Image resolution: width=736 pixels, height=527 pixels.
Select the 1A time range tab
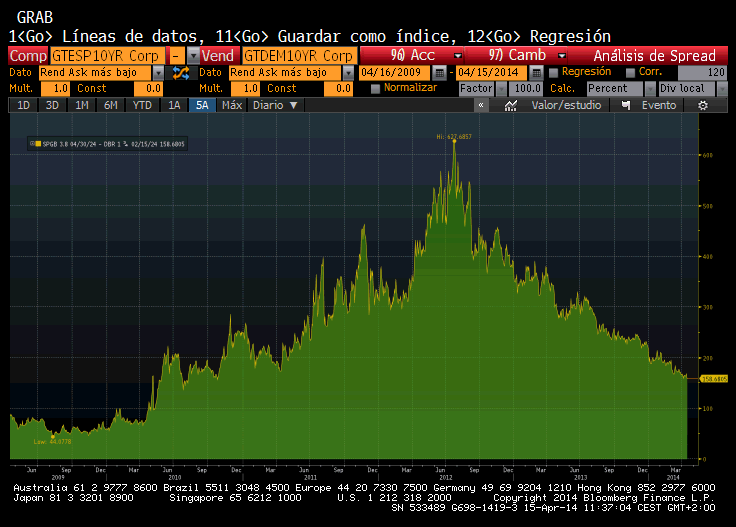(174, 105)
